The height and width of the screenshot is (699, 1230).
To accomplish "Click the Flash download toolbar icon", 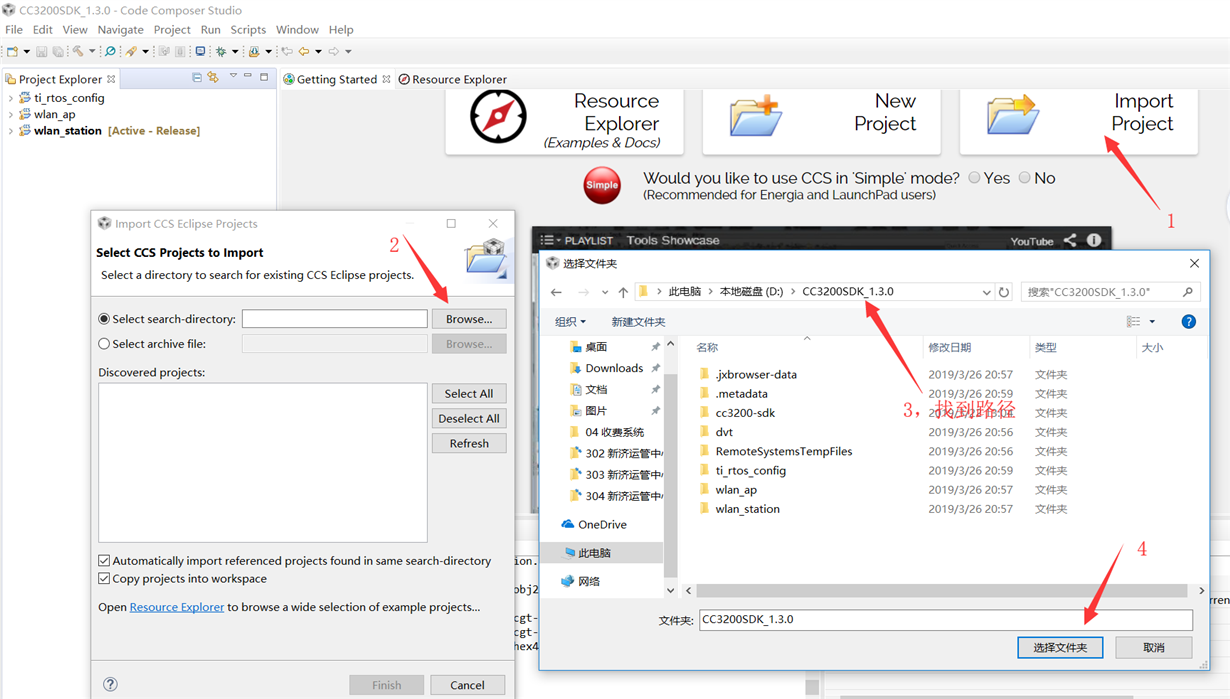I will (x=254, y=51).
